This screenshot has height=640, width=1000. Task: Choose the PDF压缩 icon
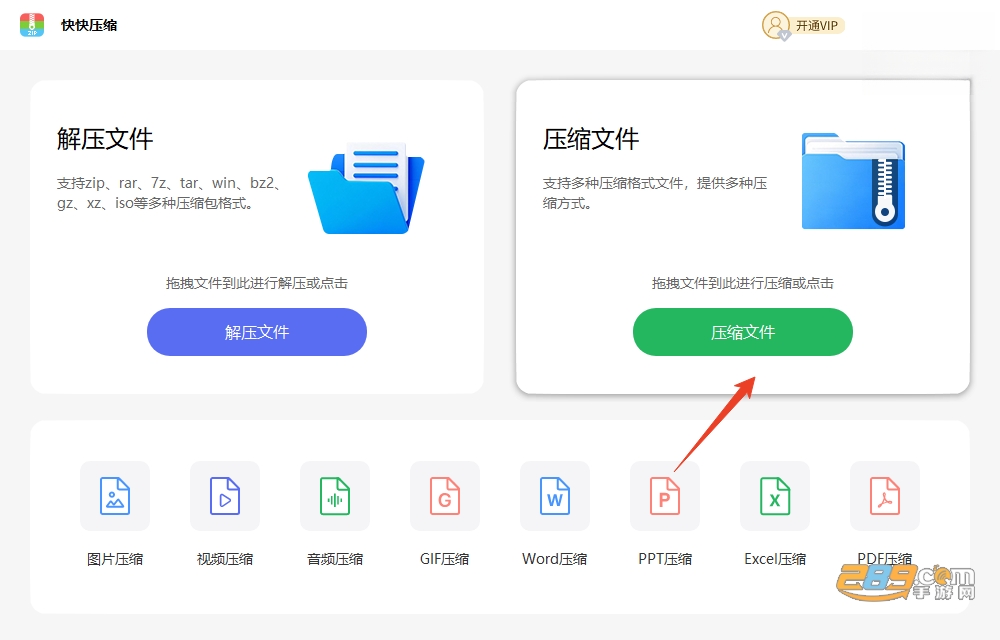[x=885, y=496]
